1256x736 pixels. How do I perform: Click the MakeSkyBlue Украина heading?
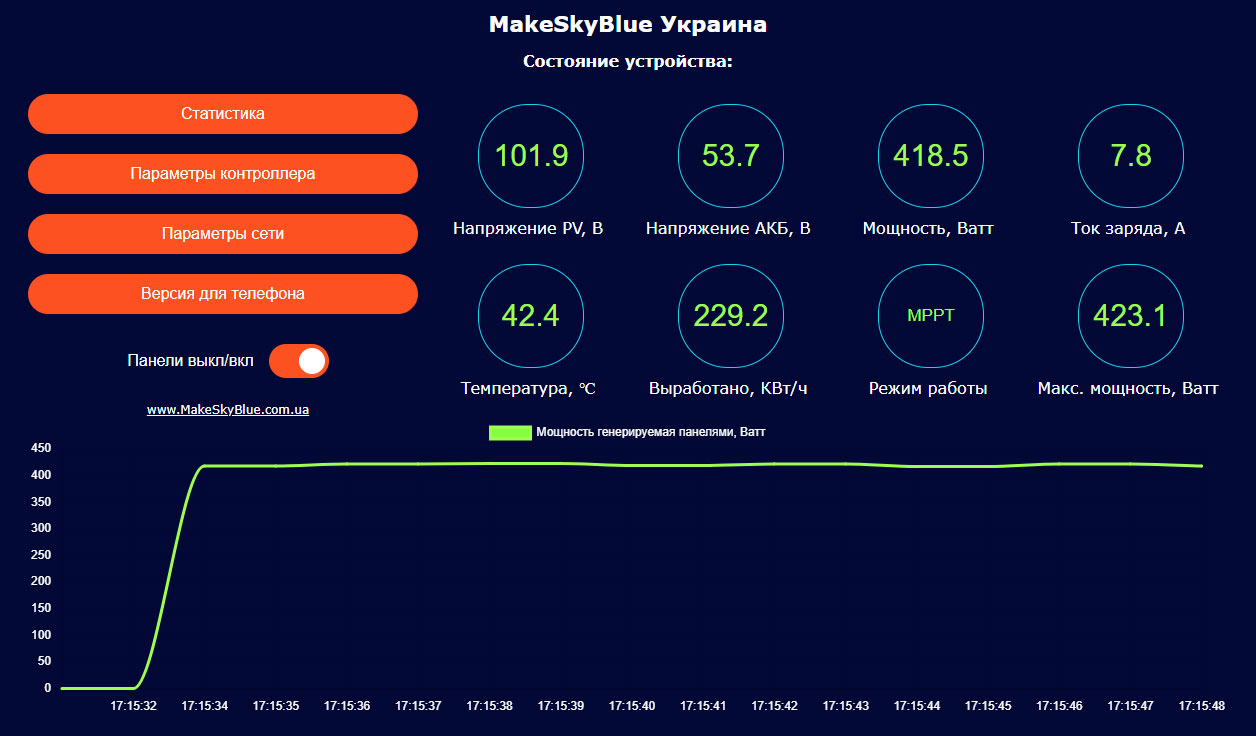pyautogui.click(x=628, y=25)
